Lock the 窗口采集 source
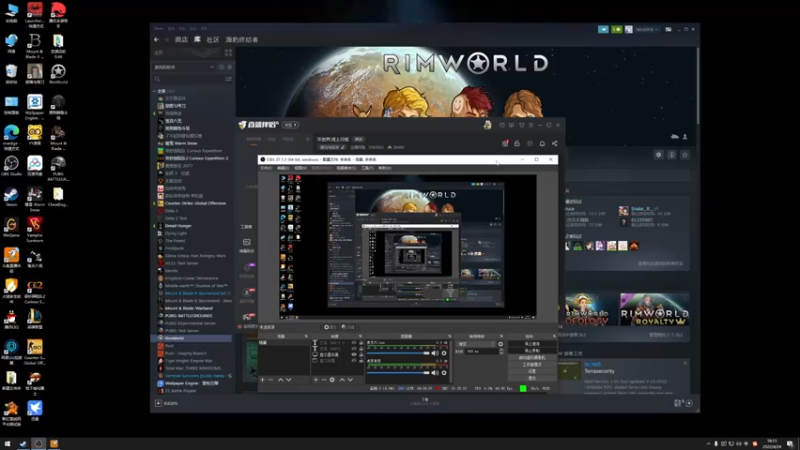The height and width of the screenshot is (450, 800). pyautogui.click(x=361, y=361)
